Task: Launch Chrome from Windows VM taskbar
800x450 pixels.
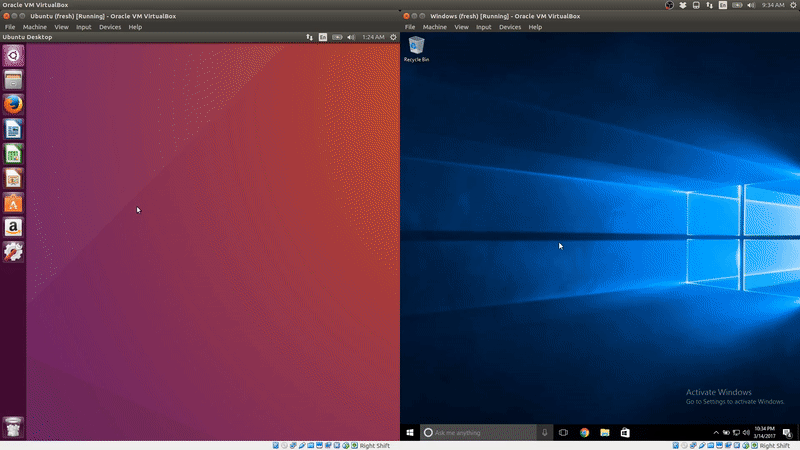Action: 584,433
